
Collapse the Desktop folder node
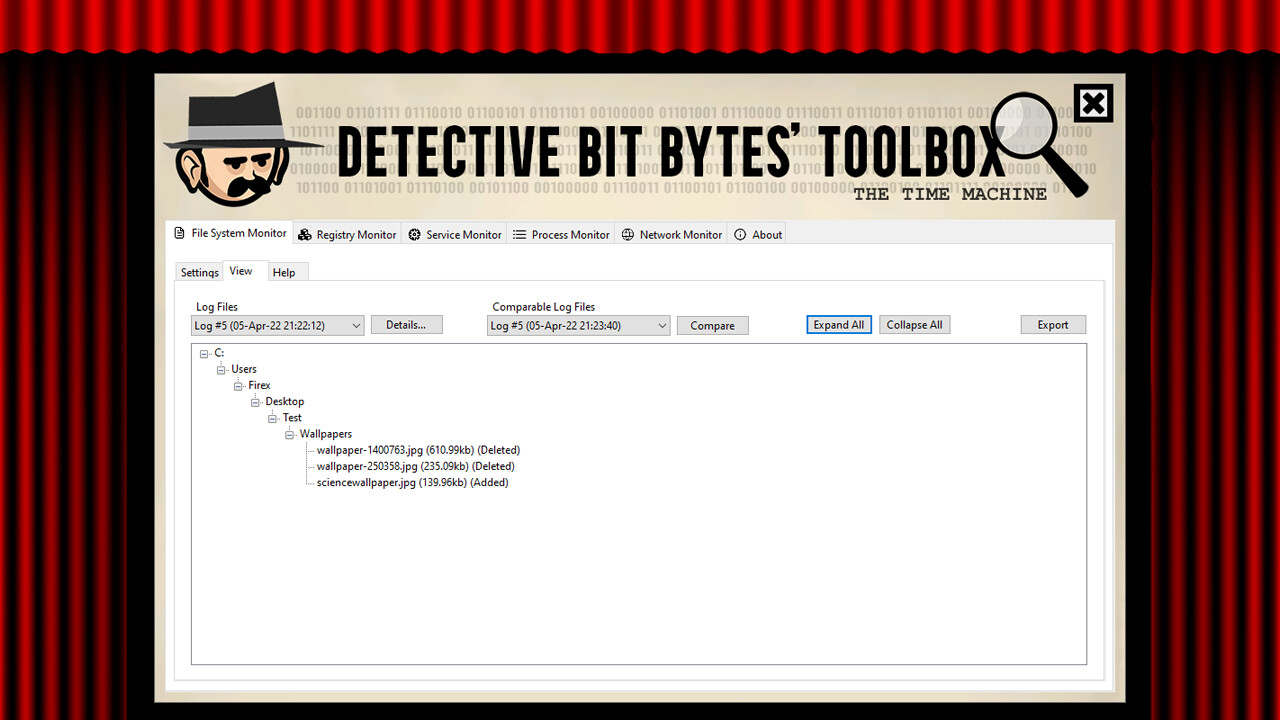(256, 401)
